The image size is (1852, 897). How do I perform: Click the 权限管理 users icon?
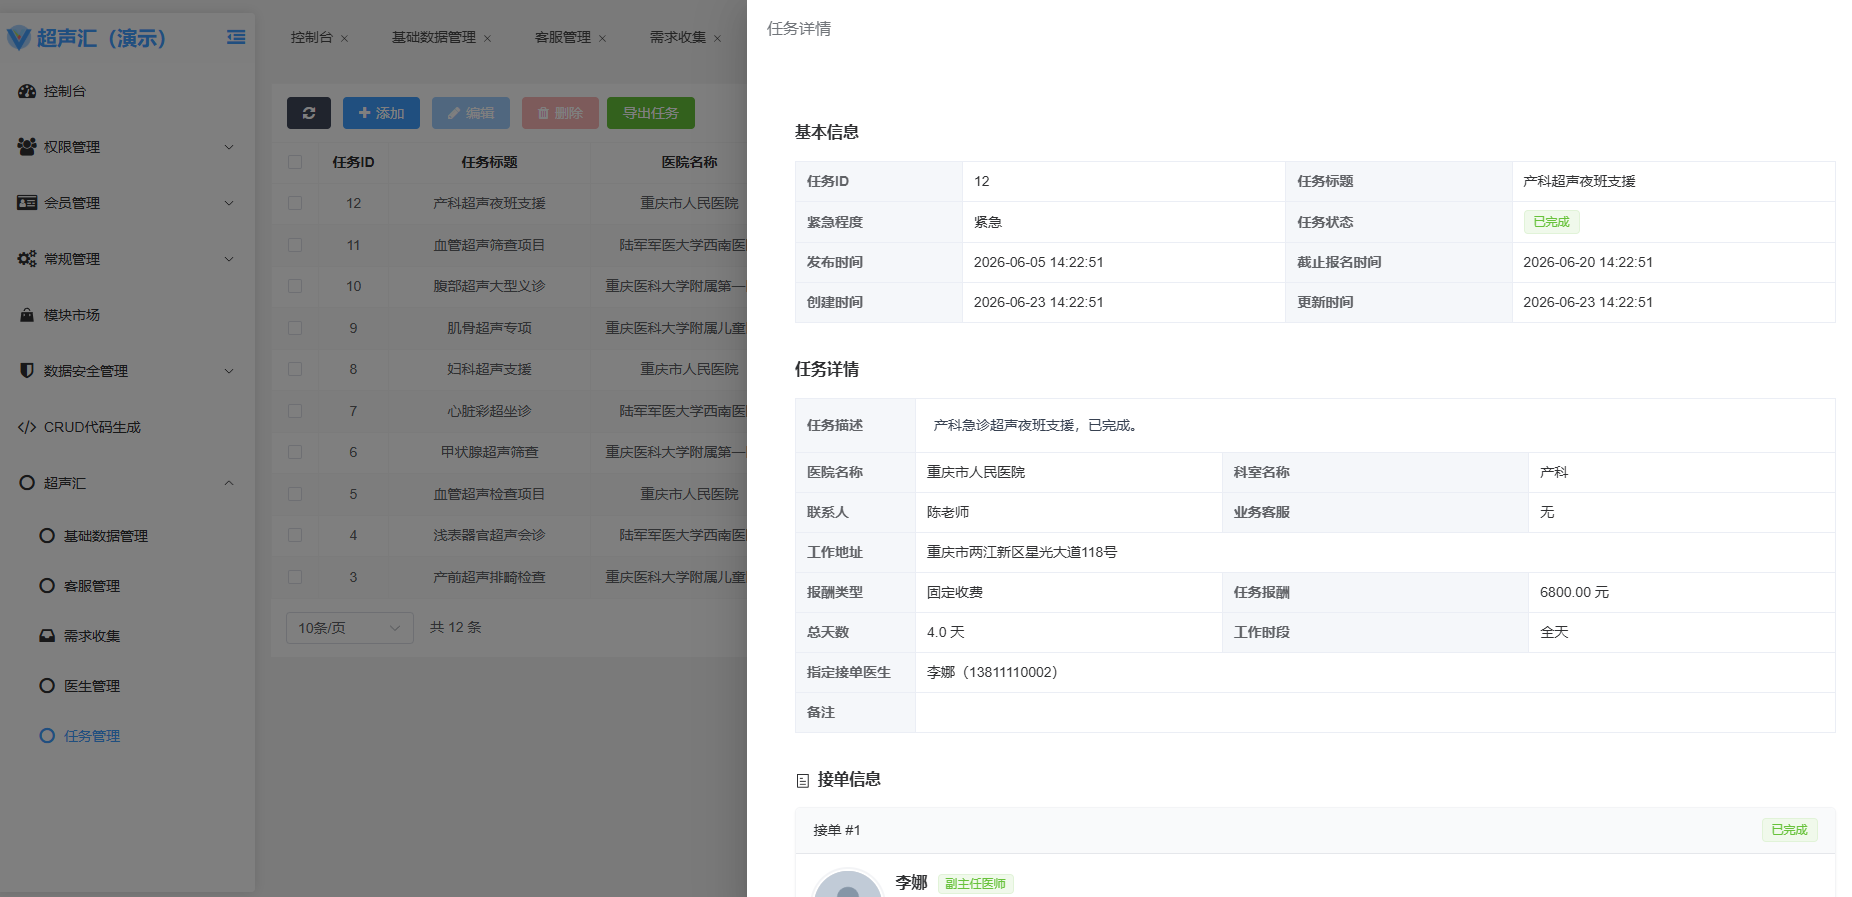(x=27, y=147)
